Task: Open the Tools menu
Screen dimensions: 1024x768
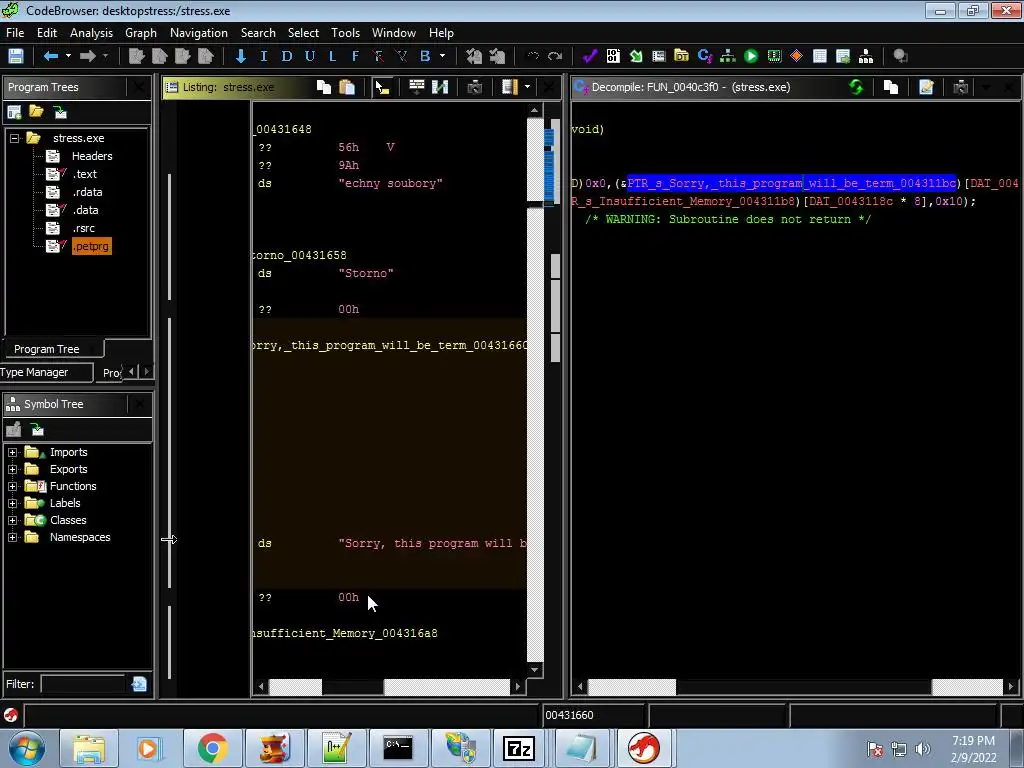Action: (x=345, y=33)
